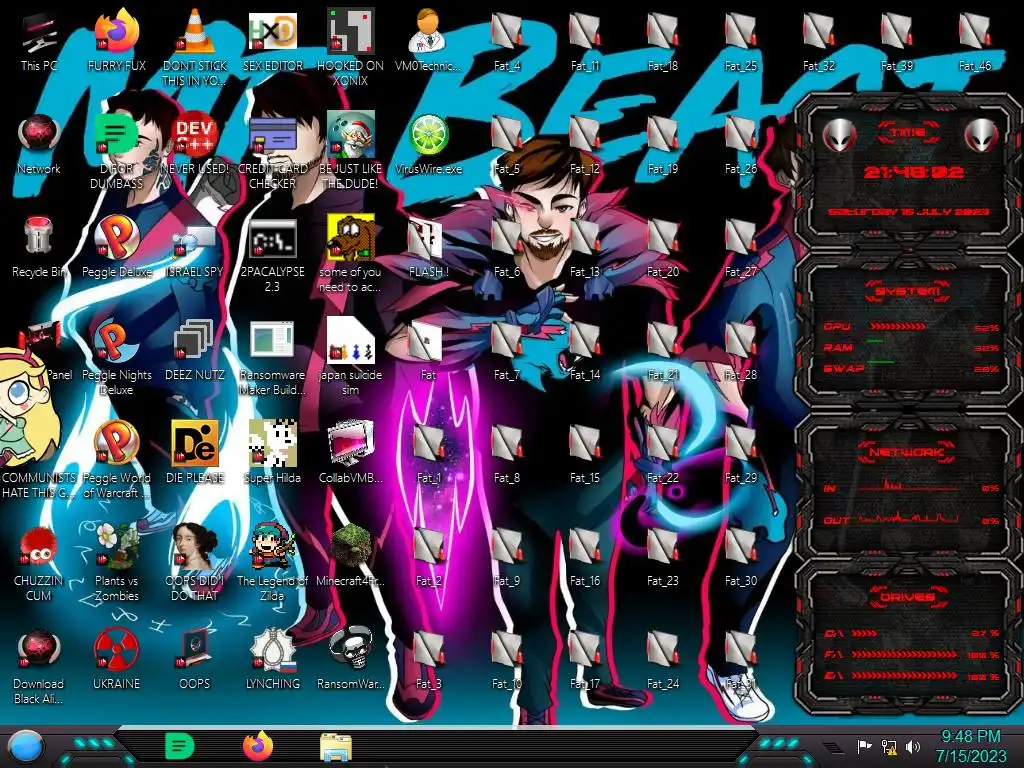The width and height of the screenshot is (1024, 768).
Task: Launch Plants vs Zombies shortcut
Action: pos(116,547)
